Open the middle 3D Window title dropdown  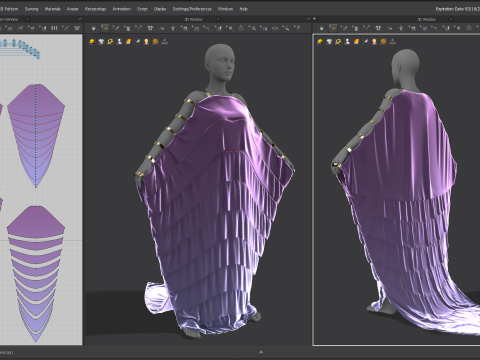click(x=218, y=19)
